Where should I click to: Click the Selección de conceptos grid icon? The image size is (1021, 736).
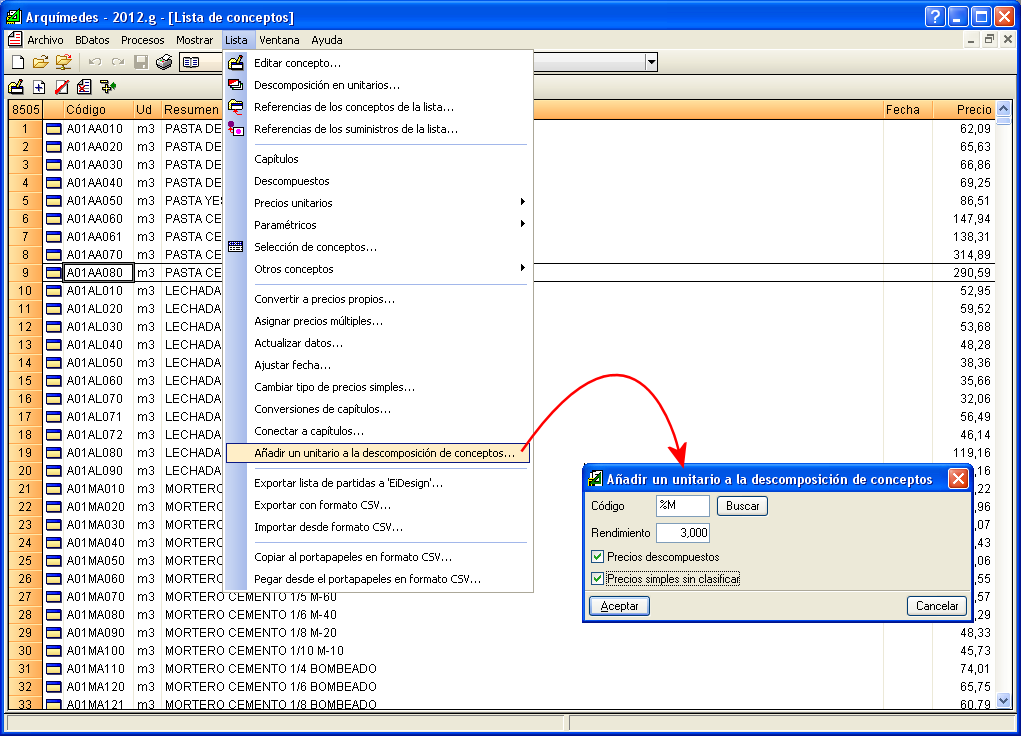(x=236, y=247)
